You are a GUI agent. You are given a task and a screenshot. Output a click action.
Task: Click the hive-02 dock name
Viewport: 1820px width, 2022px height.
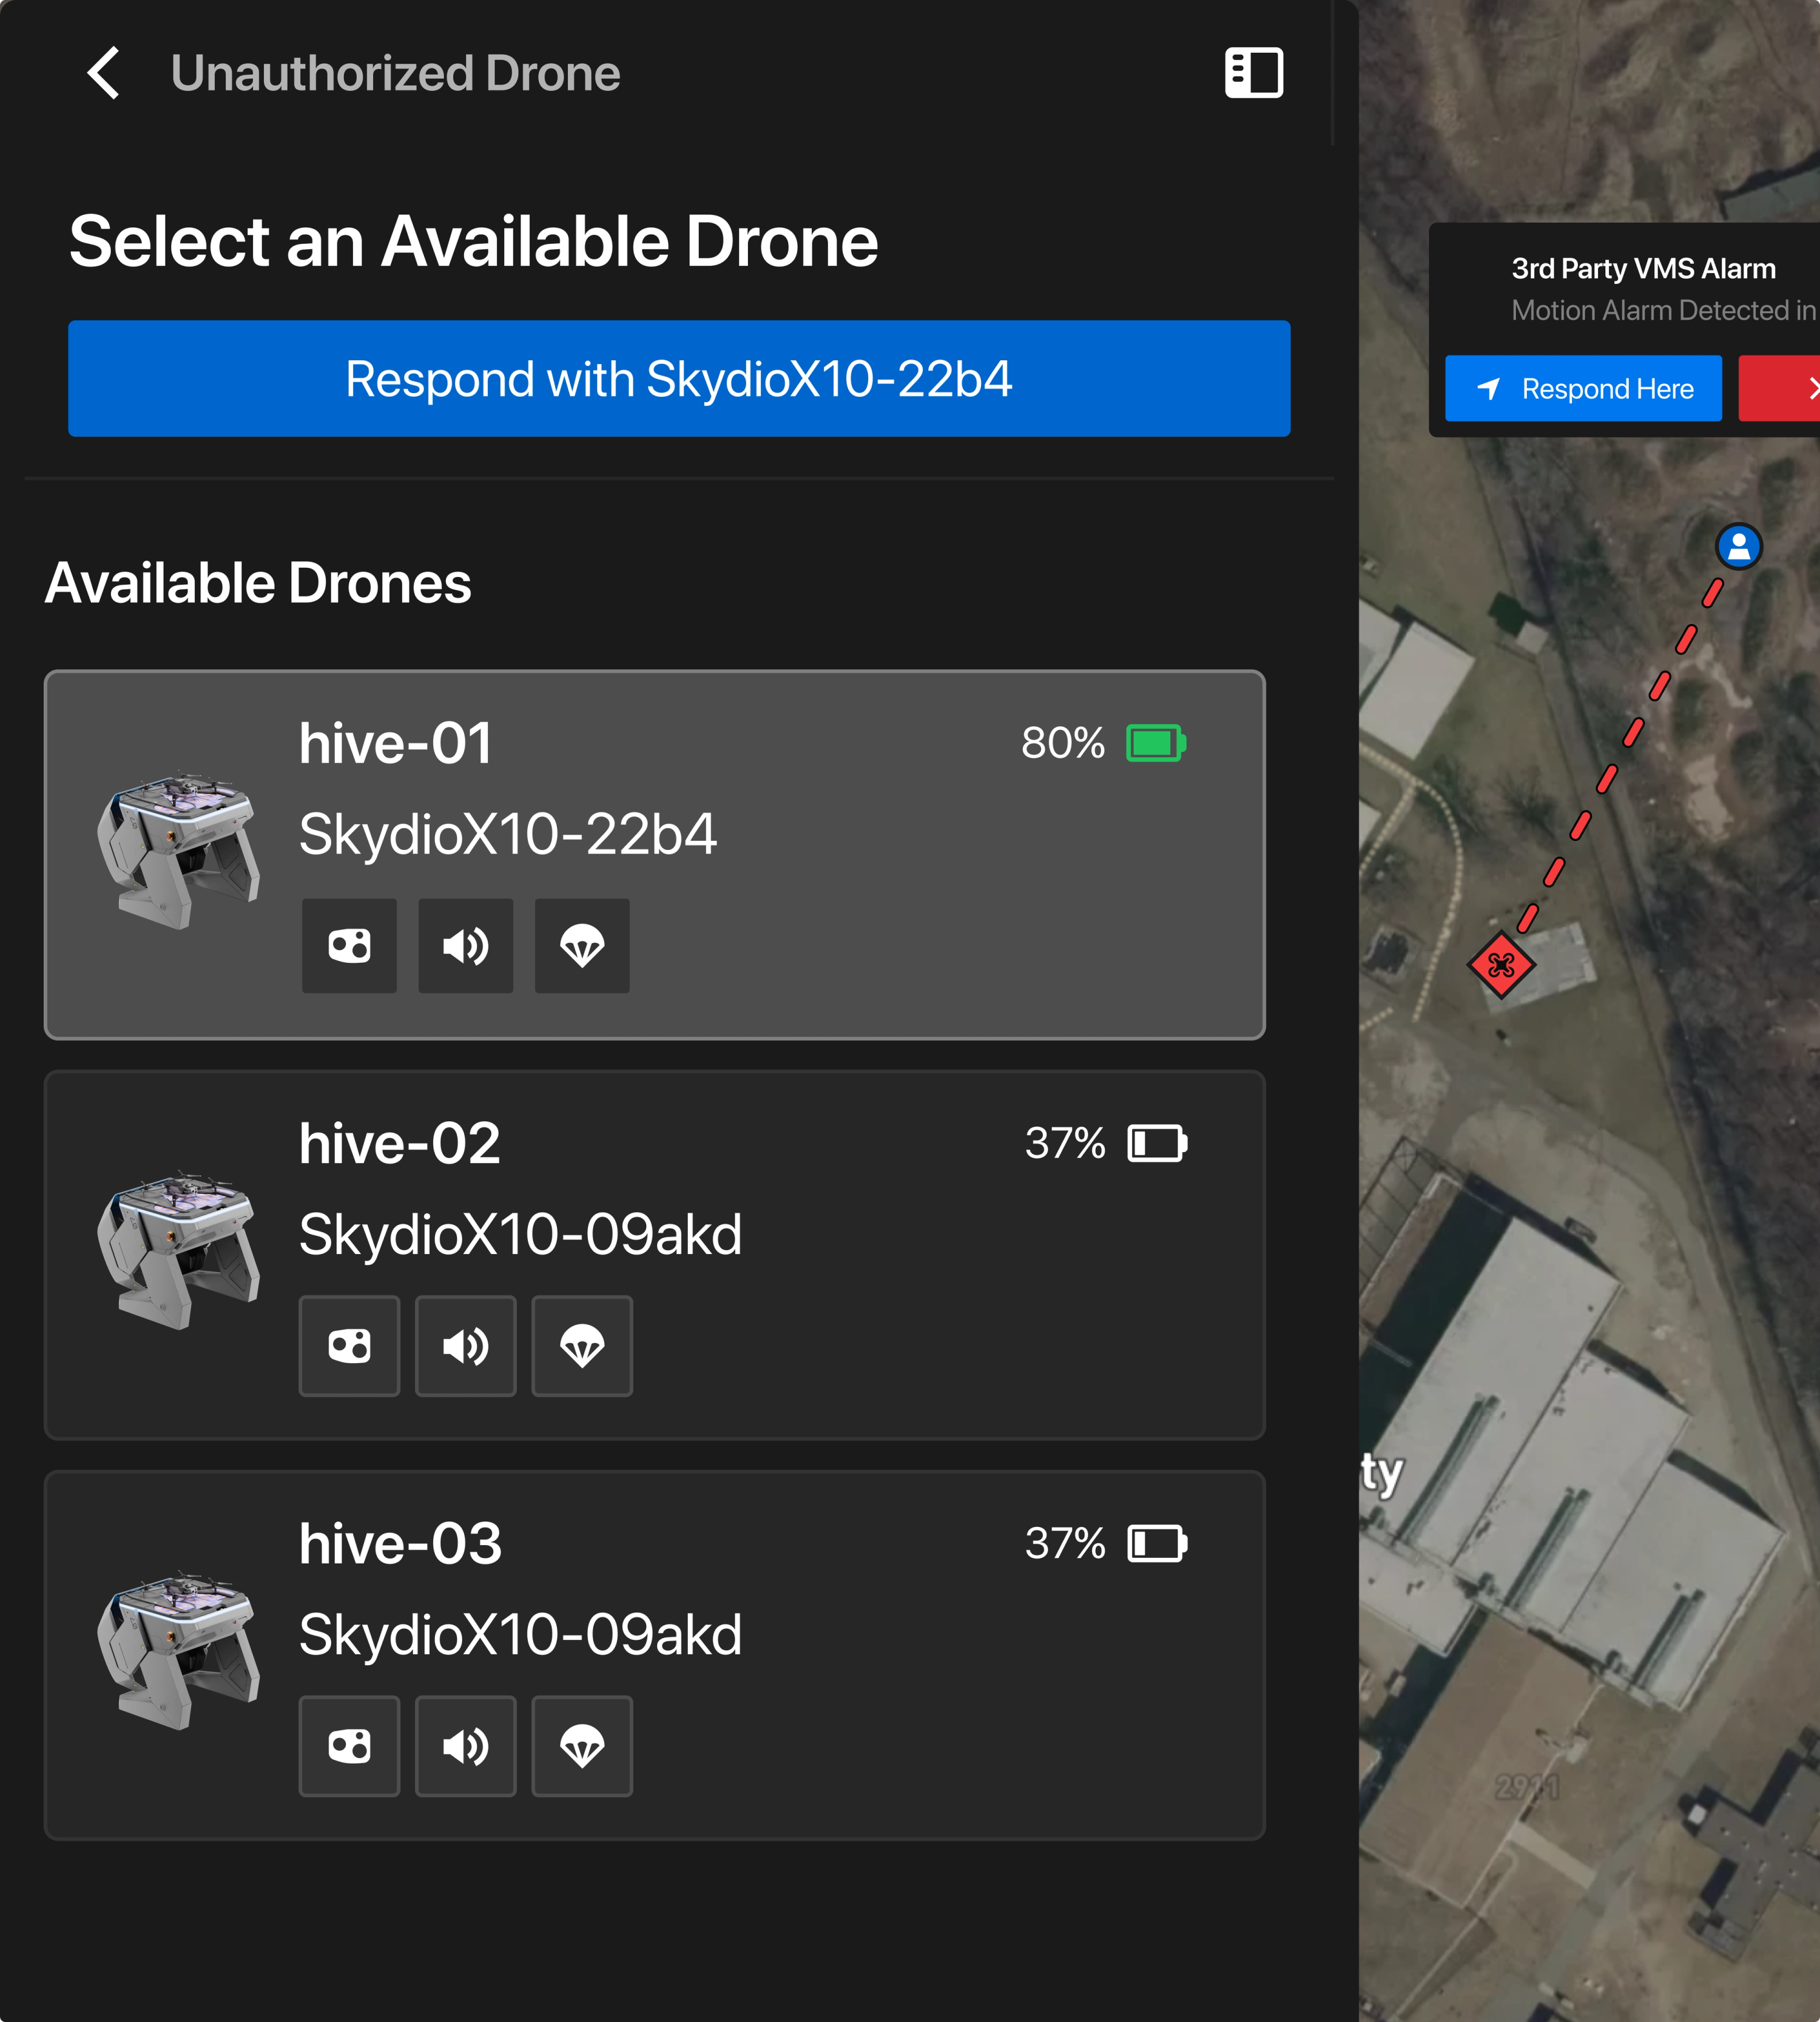(399, 1144)
